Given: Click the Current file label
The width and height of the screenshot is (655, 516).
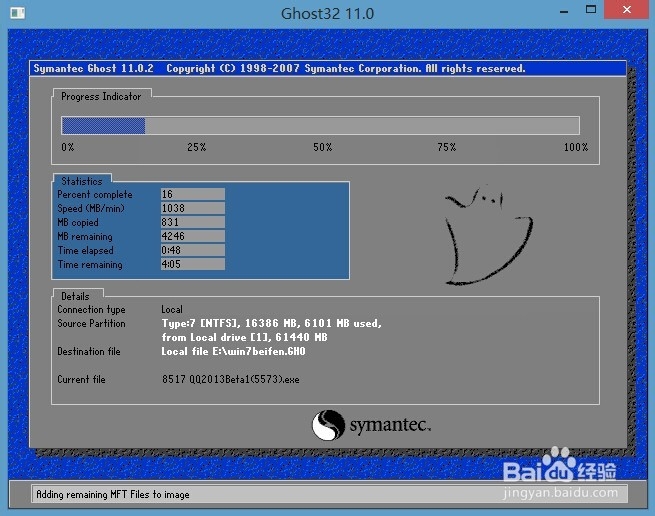Looking at the screenshot, I should click(81, 379).
